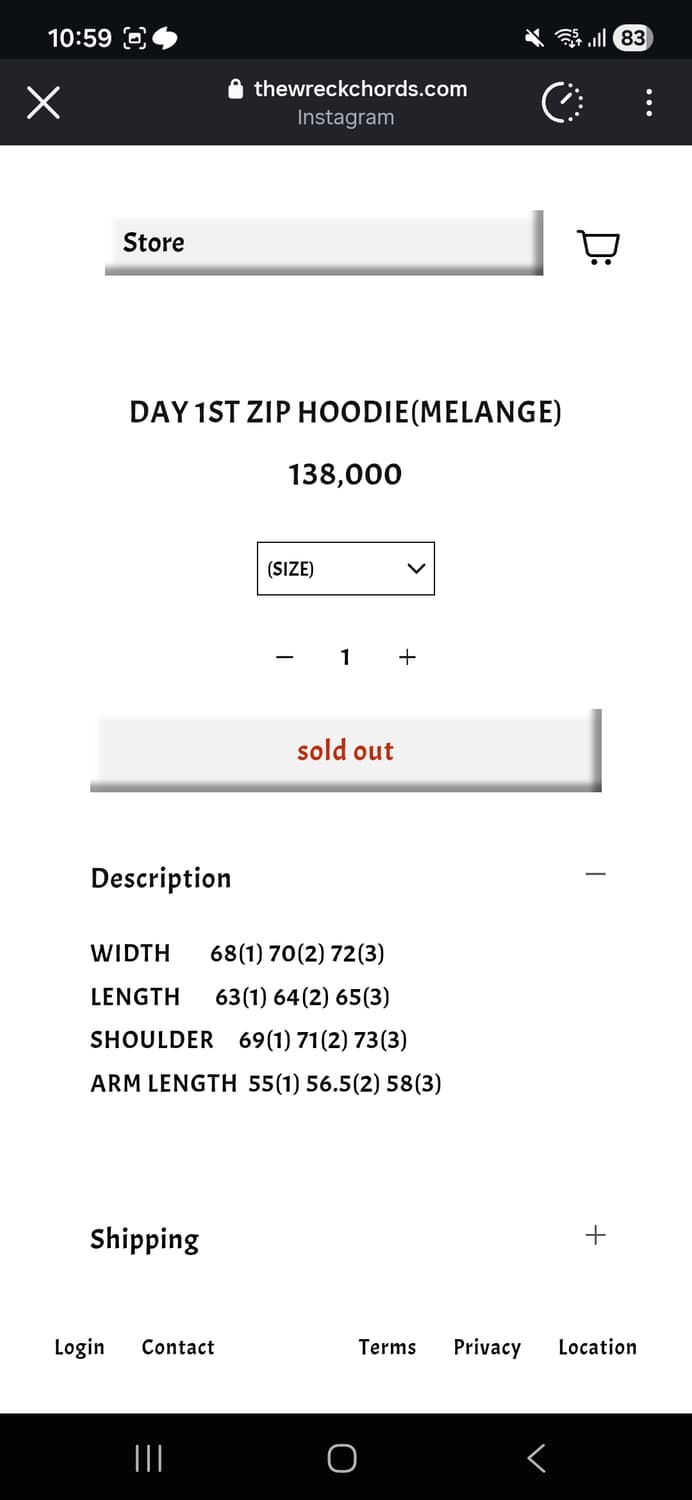The width and height of the screenshot is (692, 1500).
Task: Collapse the Description section
Action: [x=596, y=873]
